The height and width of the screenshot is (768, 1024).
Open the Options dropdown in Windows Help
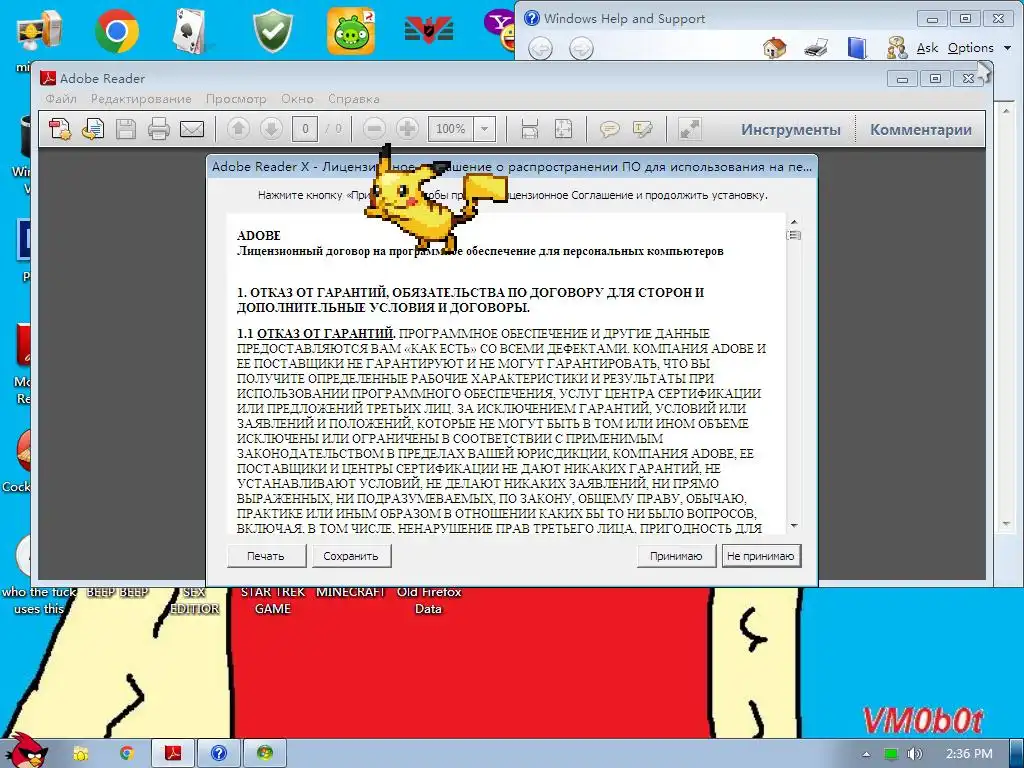979,48
